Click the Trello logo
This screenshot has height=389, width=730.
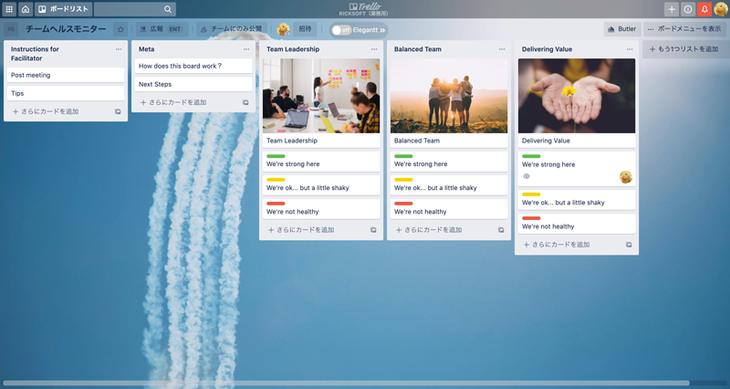point(365,7)
